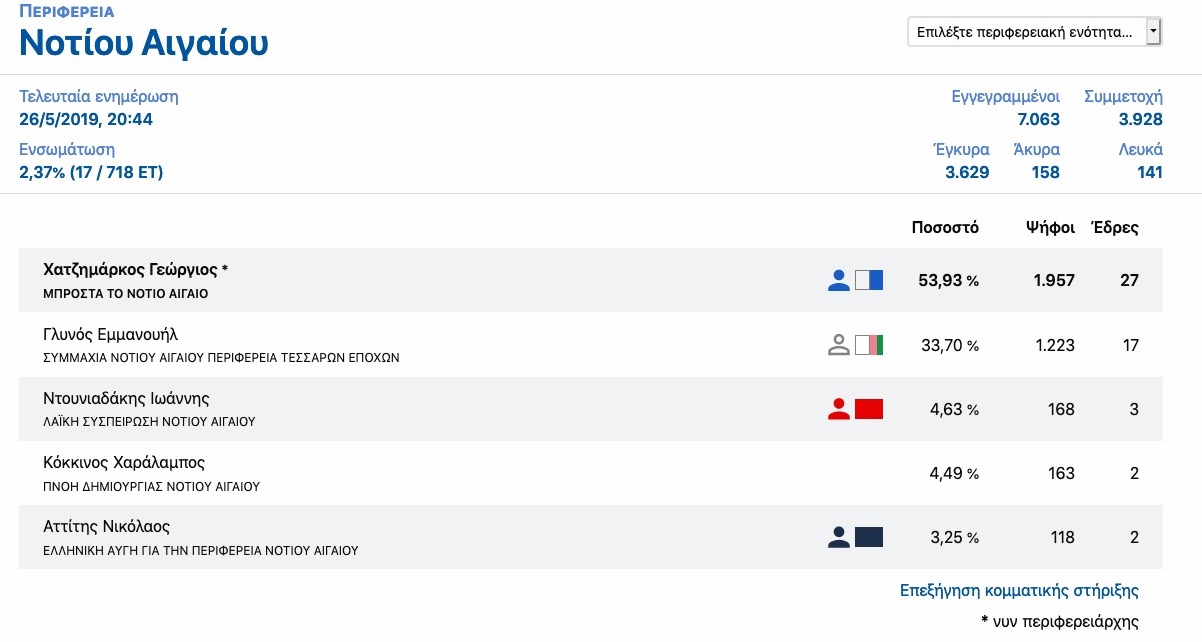Image resolution: width=1202 pixels, height=642 pixels.
Task: Click the Έδρες column header
Action: click(x=1114, y=227)
